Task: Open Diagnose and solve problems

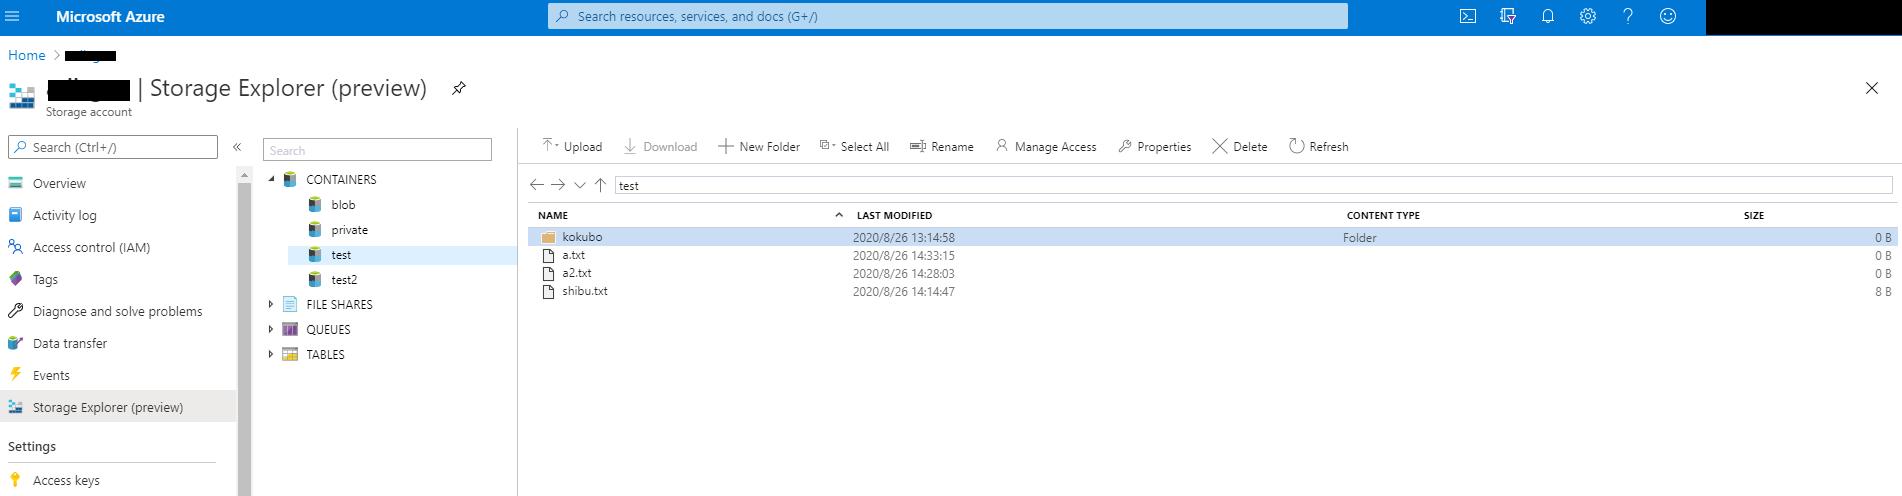Action: [x=118, y=312]
